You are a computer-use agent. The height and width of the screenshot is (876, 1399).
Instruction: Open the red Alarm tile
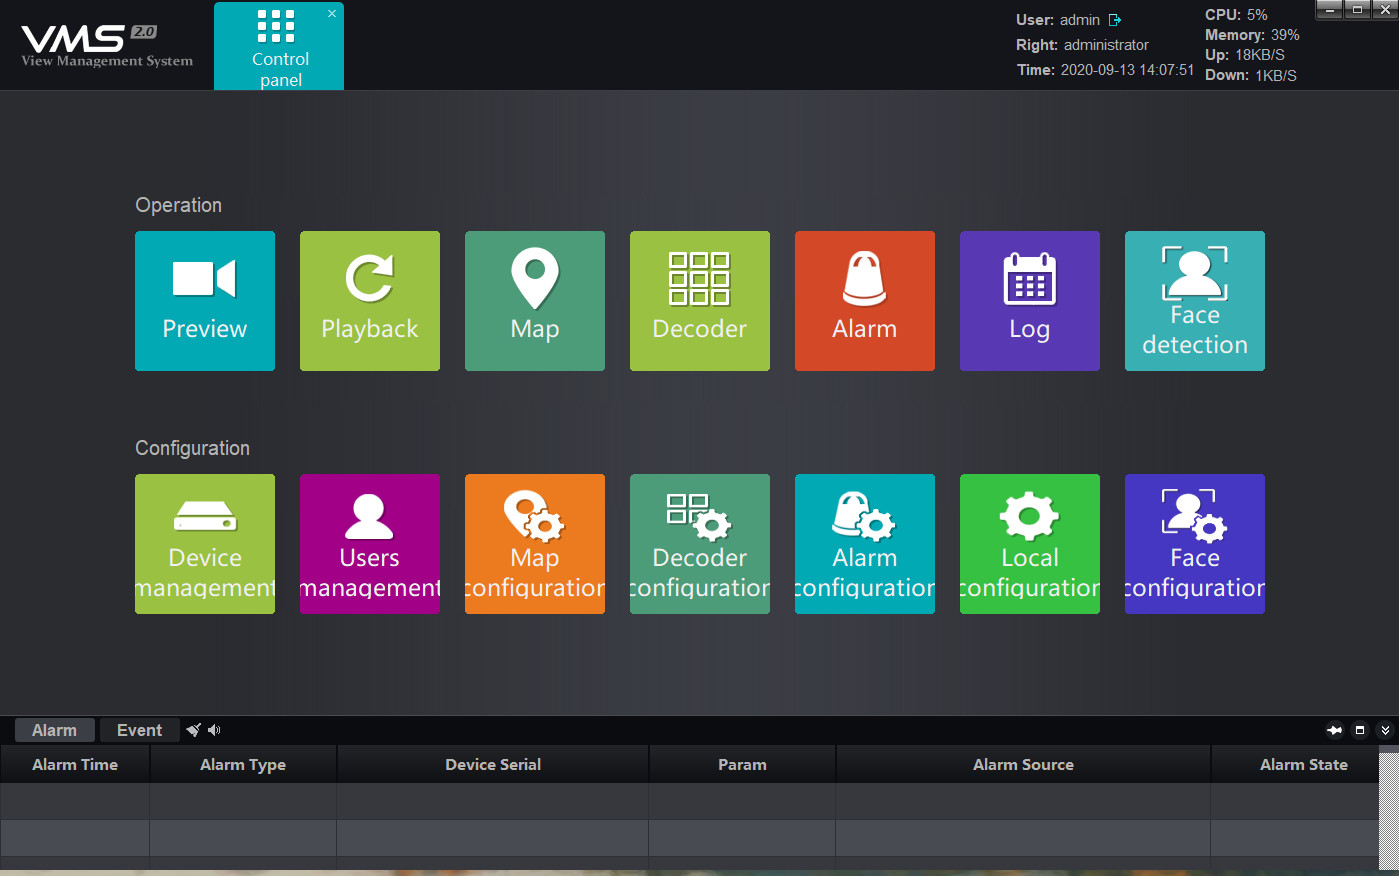tap(865, 301)
